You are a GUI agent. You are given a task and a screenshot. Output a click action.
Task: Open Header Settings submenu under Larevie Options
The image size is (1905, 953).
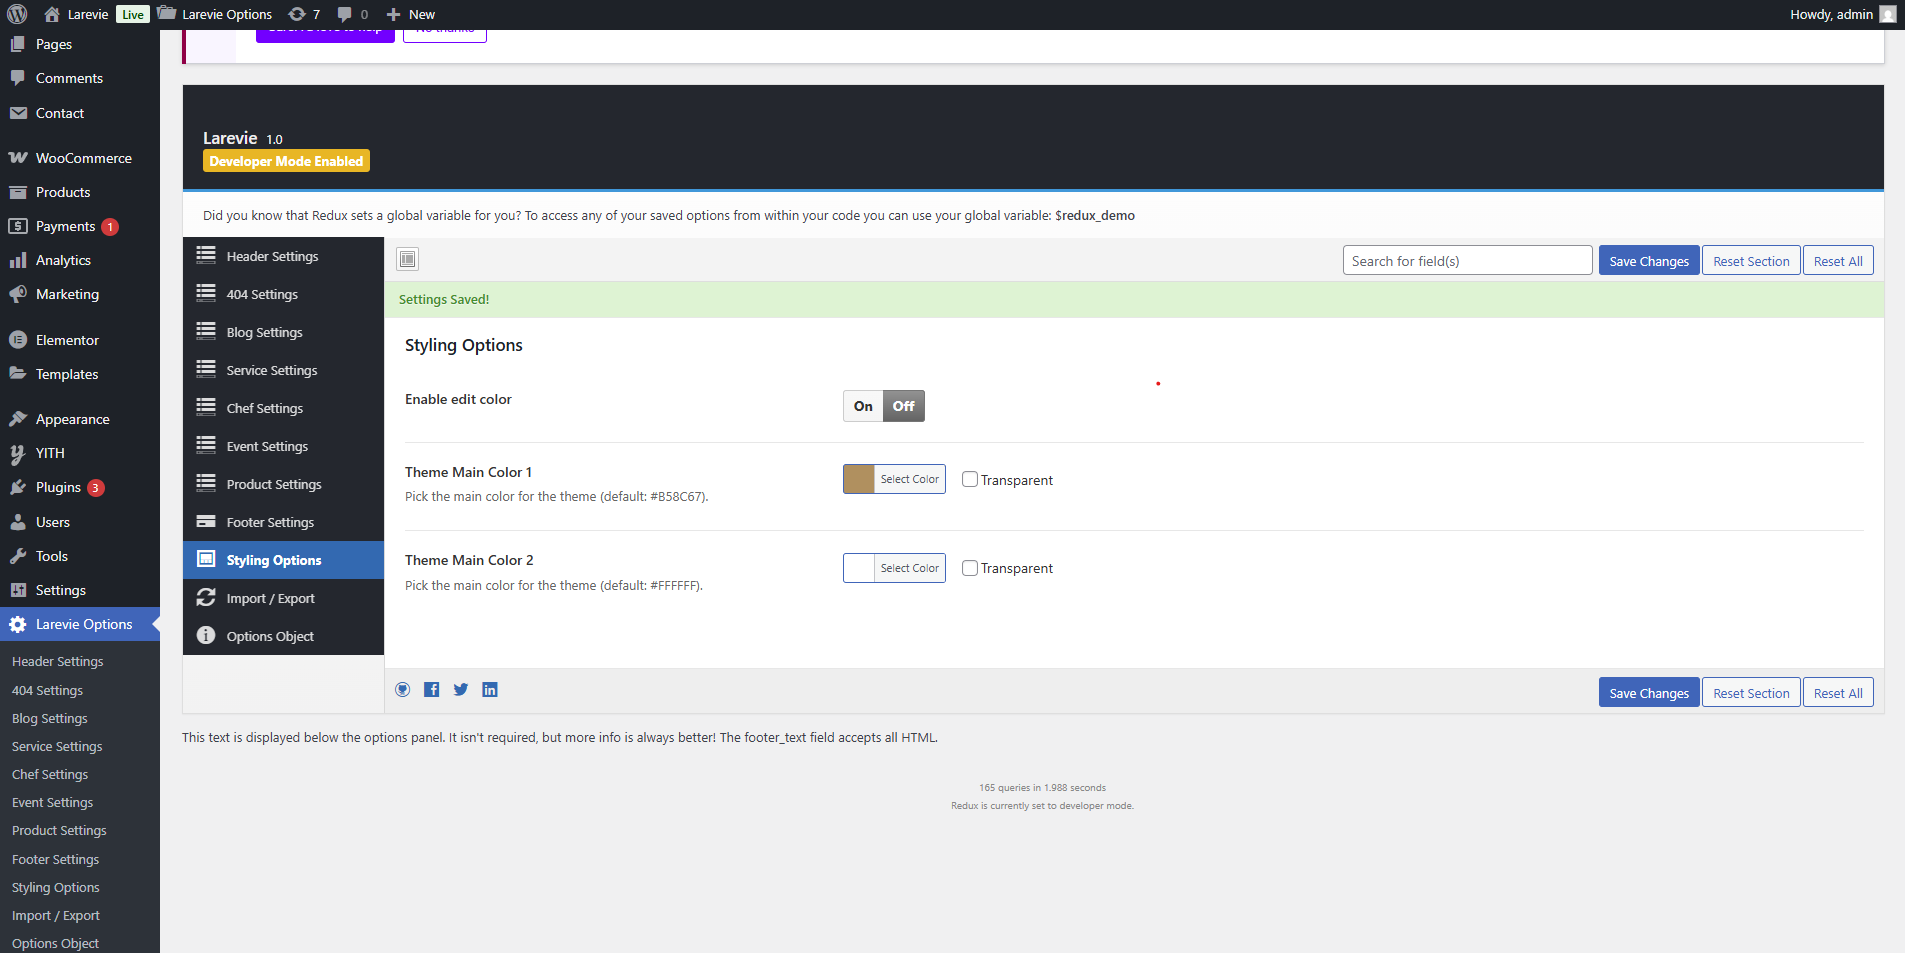click(58, 661)
